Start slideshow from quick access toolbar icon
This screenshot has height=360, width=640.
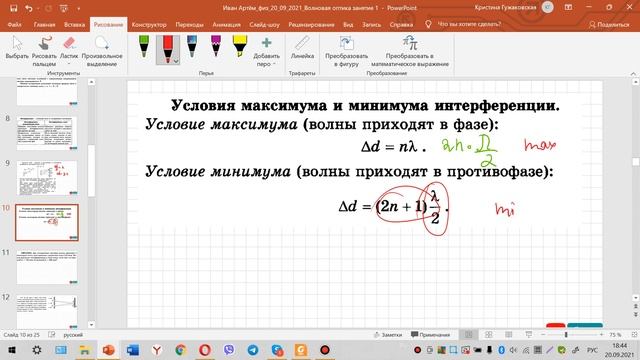pyautogui.click(x=64, y=8)
